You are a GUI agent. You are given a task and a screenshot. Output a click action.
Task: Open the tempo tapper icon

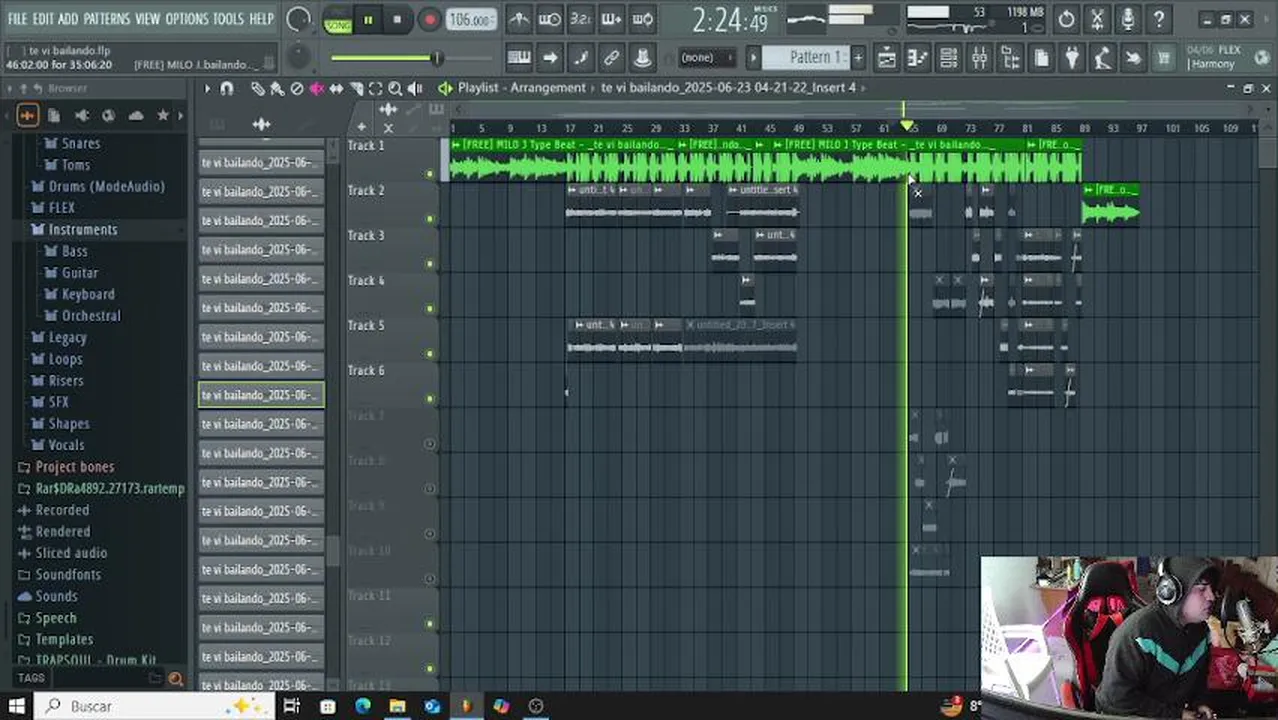pyautogui.click(x=1102, y=58)
